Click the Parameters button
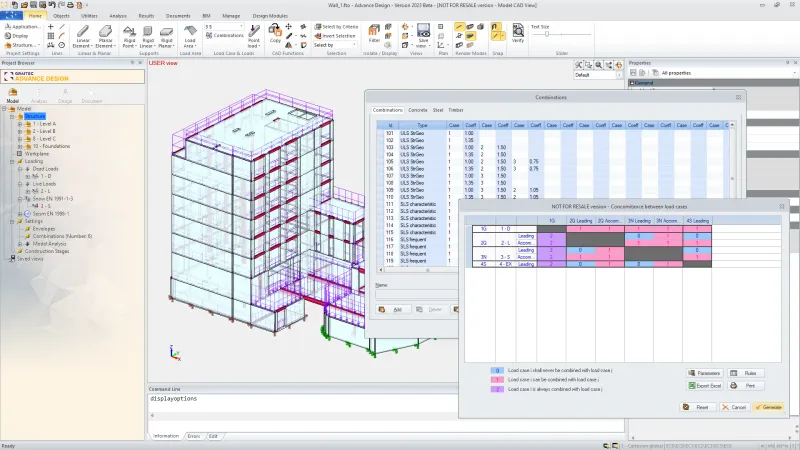 tap(704, 373)
